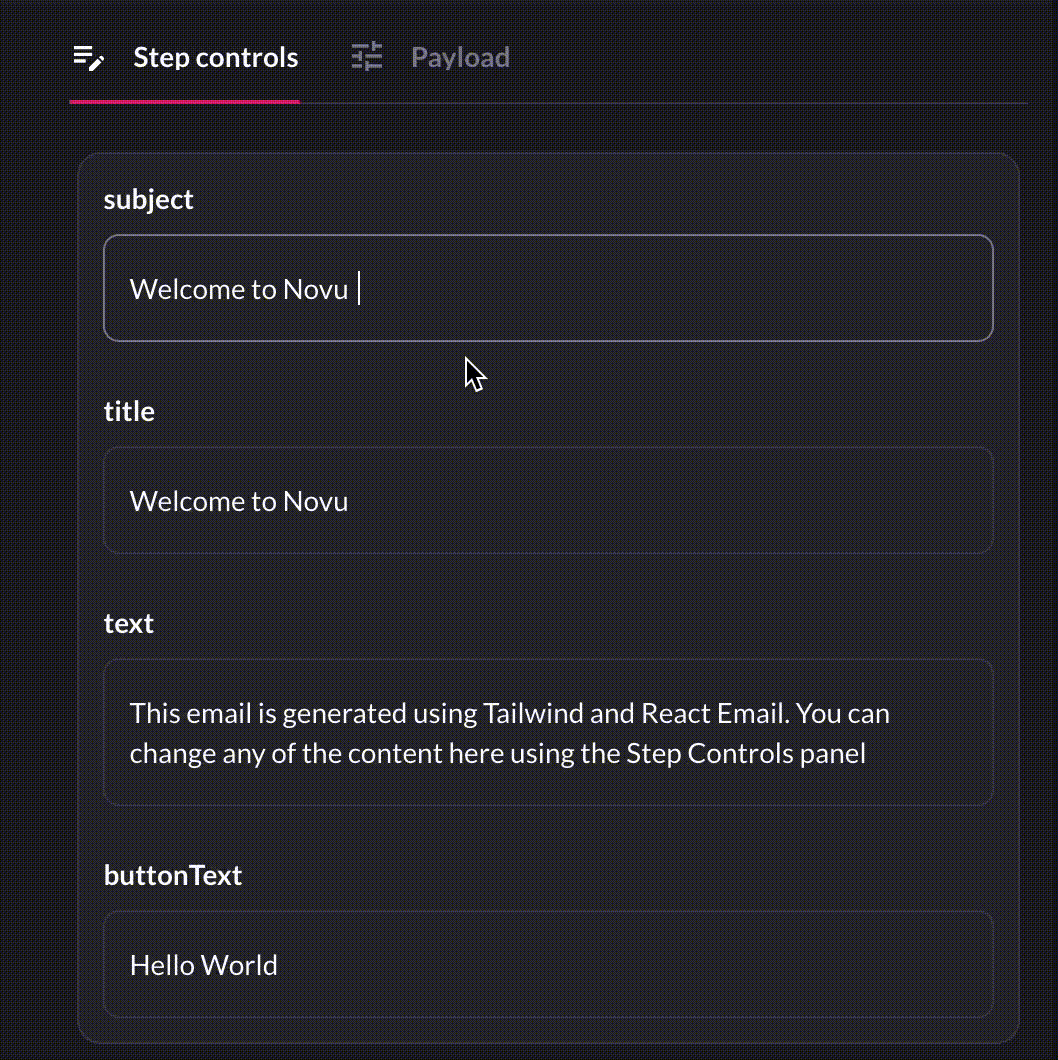Click inside the subject input field
Screen dimensions: 1058x1060
[x=548, y=288]
